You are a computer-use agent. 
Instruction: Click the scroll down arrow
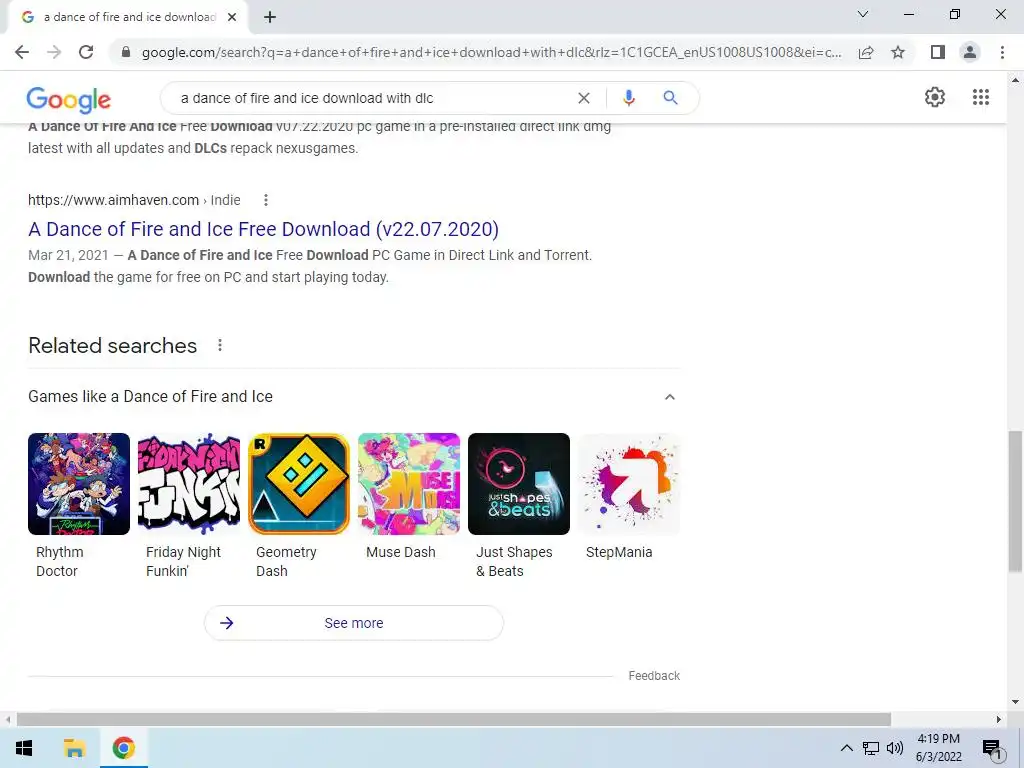(1015, 702)
